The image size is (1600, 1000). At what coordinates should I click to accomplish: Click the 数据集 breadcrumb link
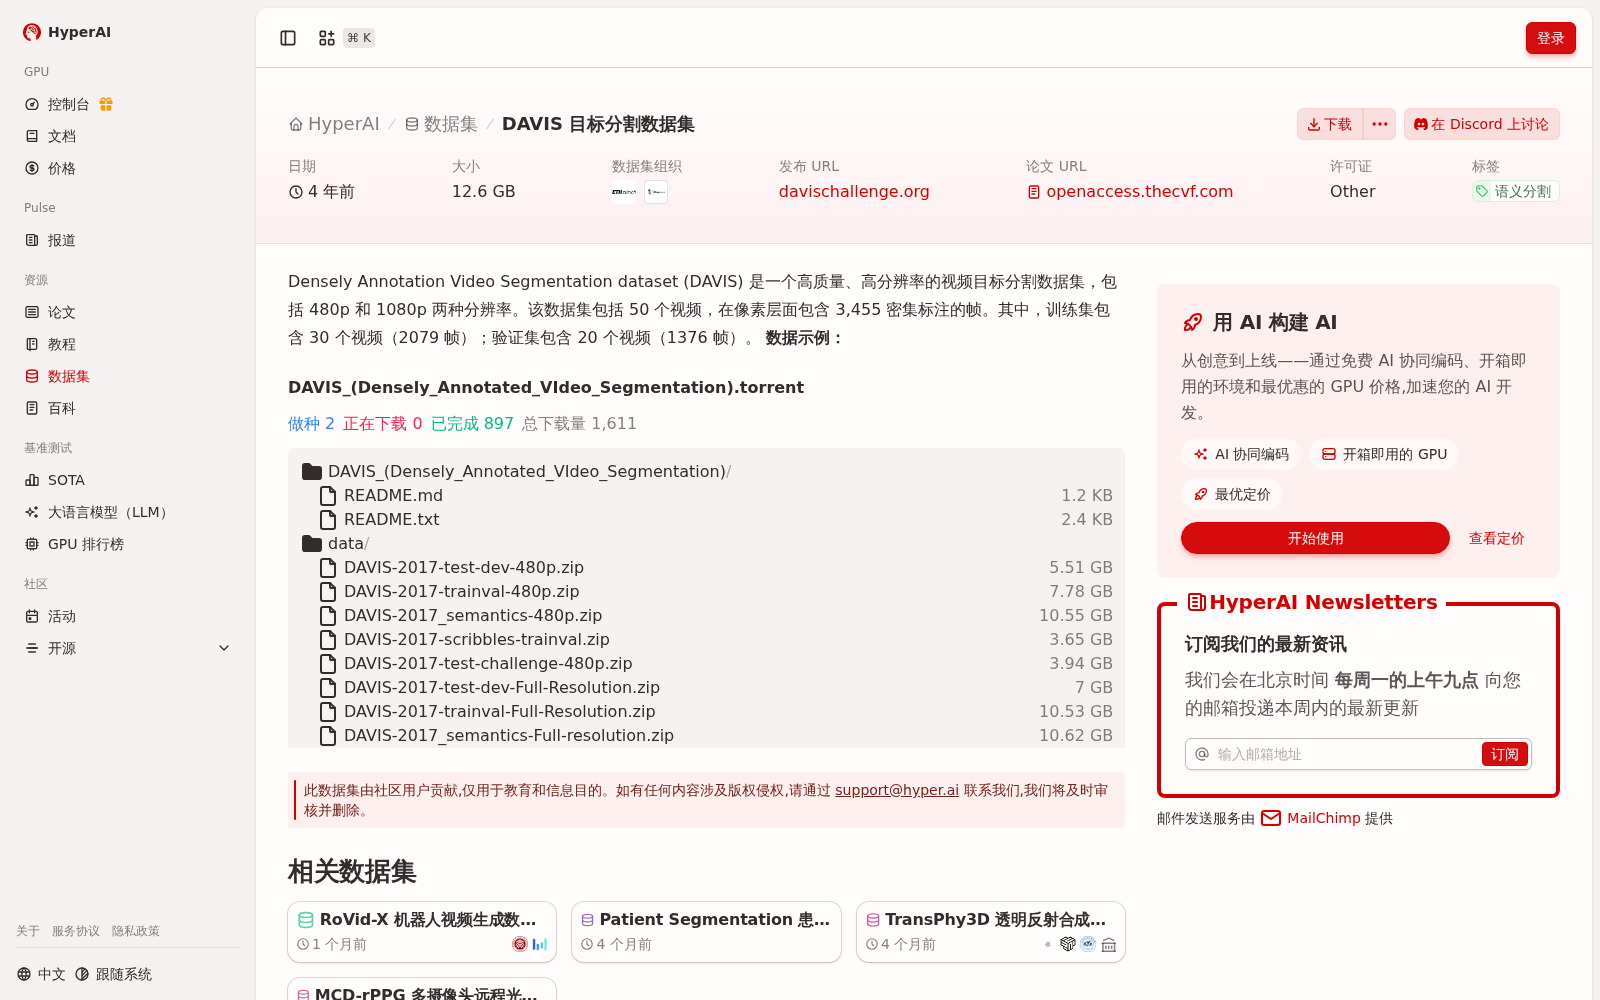point(441,124)
